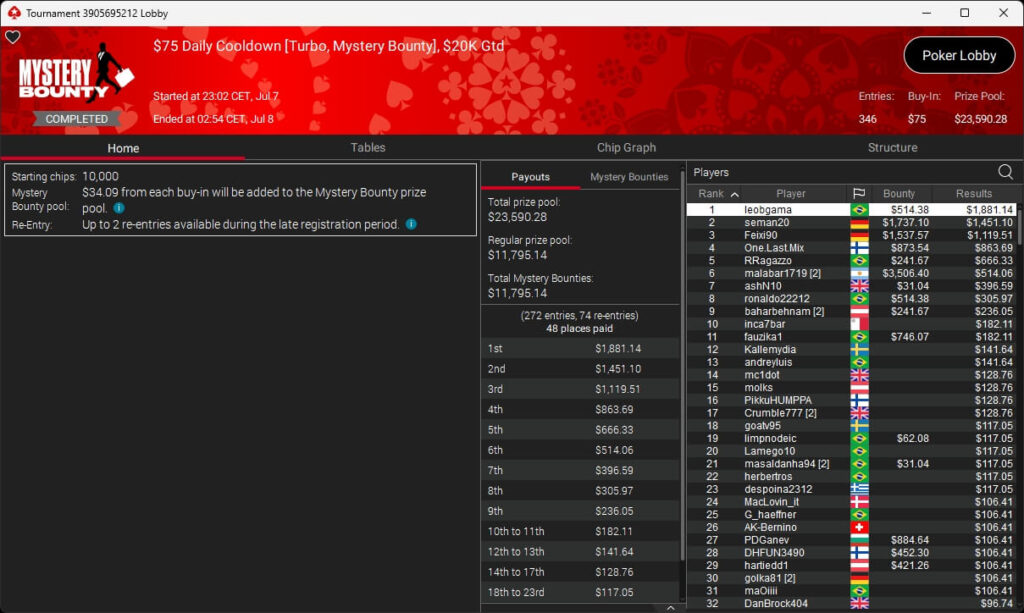Toggle Rank column sort arrow
Image resolution: width=1024 pixels, height=613 pixels.
(735, 194)
